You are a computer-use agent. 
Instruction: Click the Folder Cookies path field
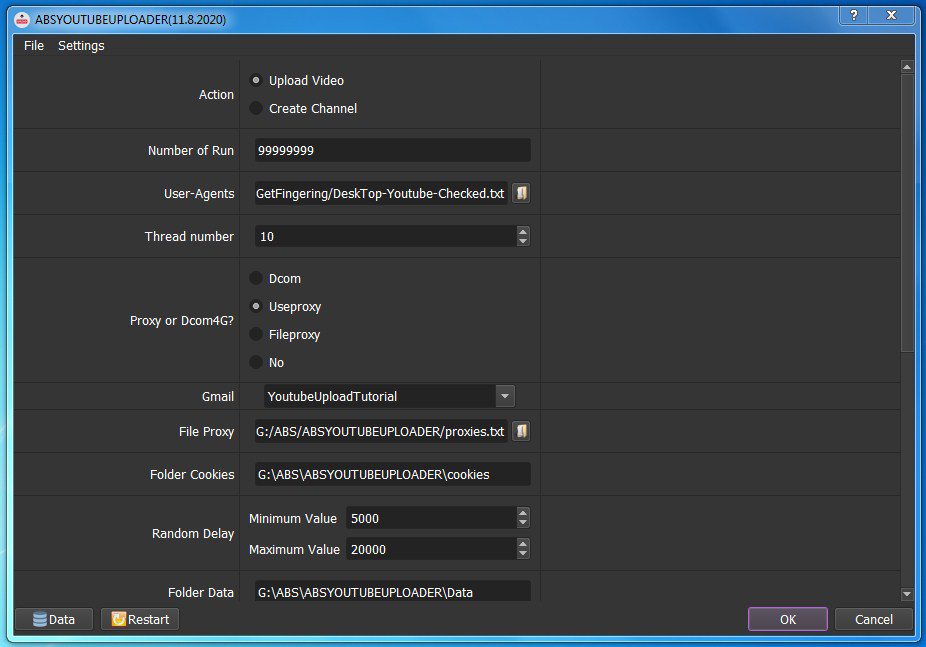[x=393, y=474]
